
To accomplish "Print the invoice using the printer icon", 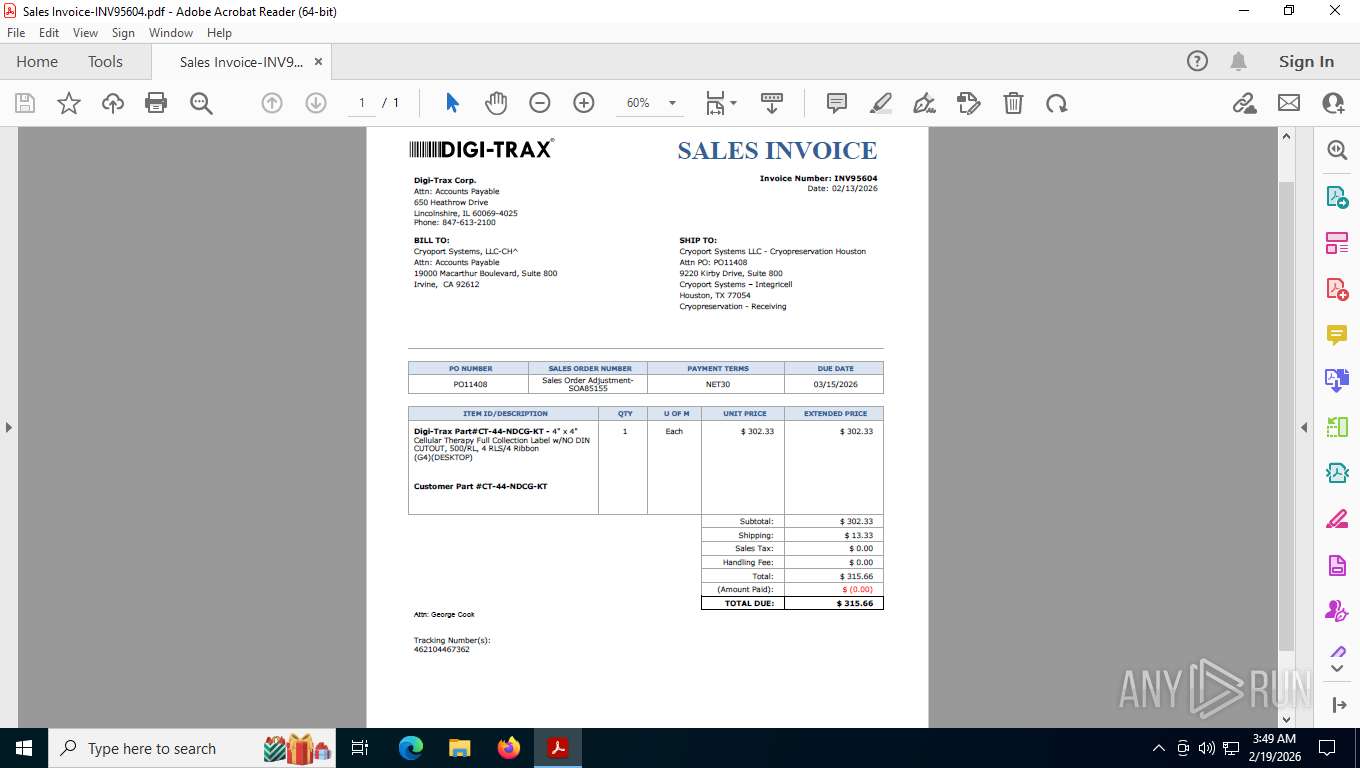I will point(156,103).
